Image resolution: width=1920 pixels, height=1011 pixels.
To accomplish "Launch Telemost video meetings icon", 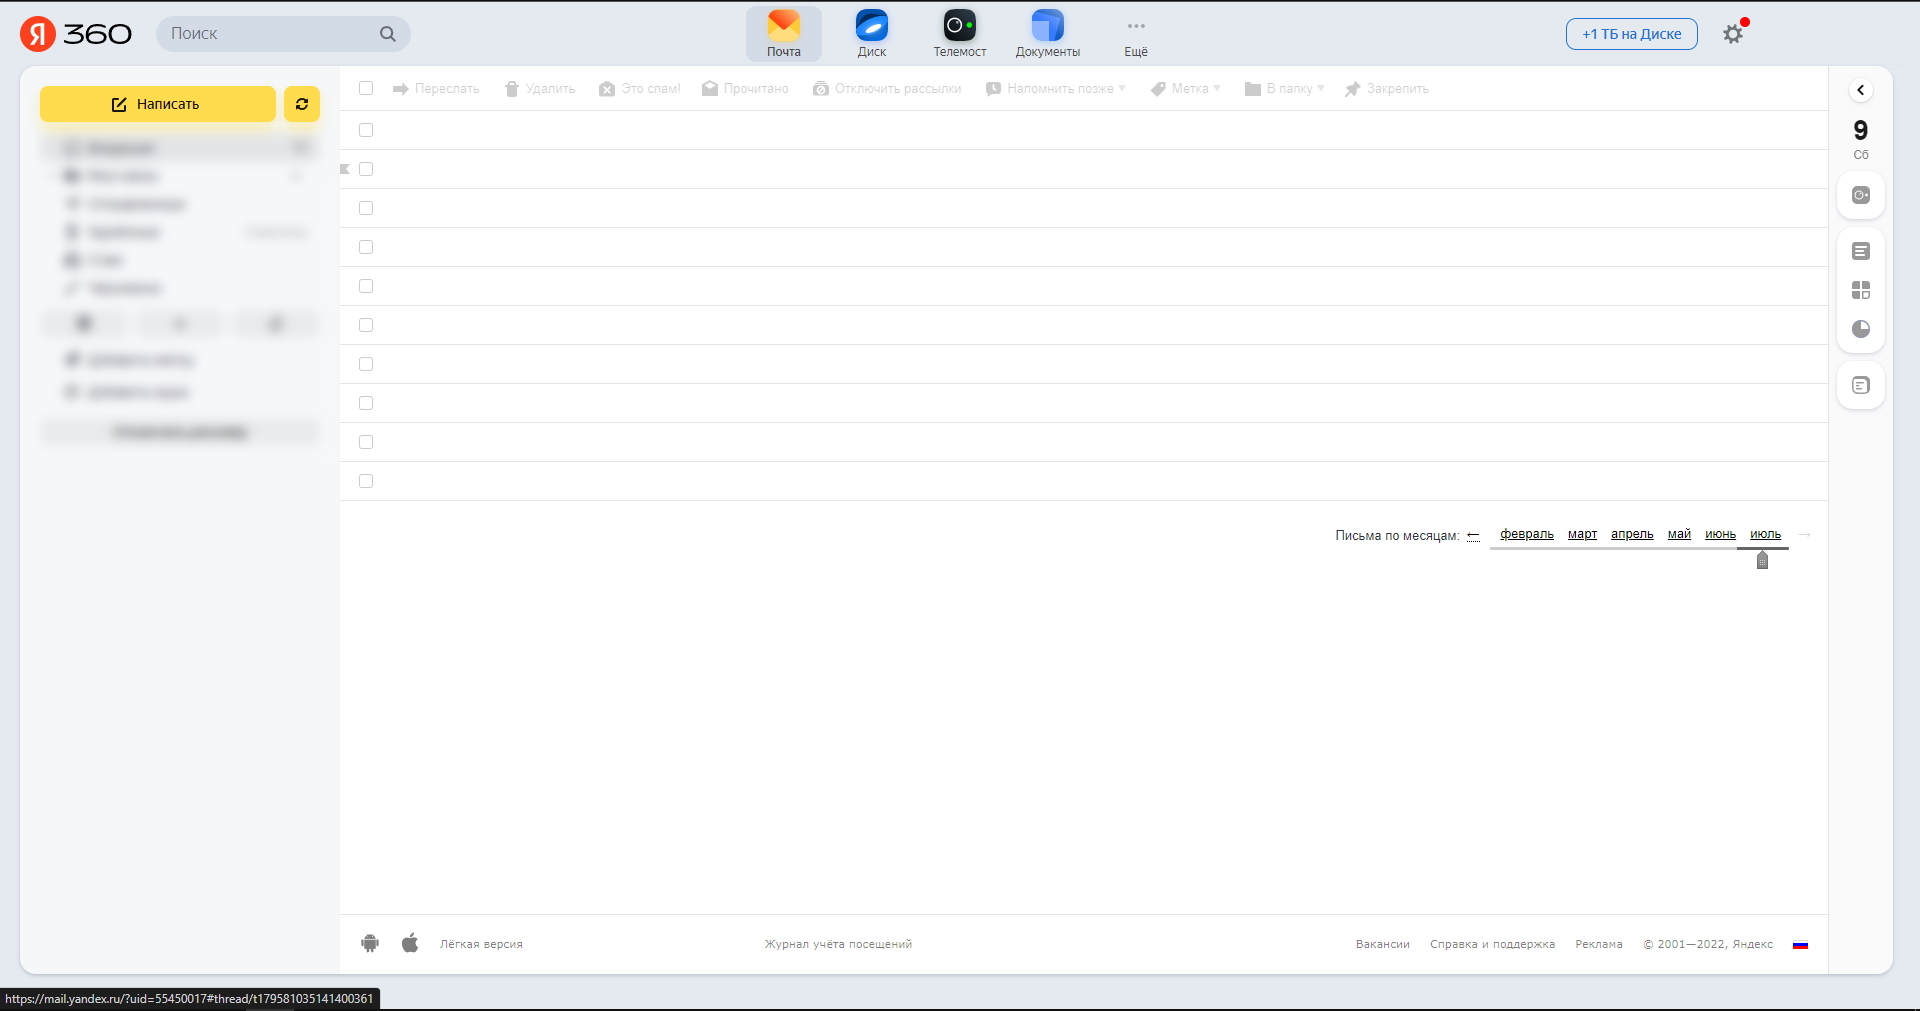I will [x=959, y=33].
